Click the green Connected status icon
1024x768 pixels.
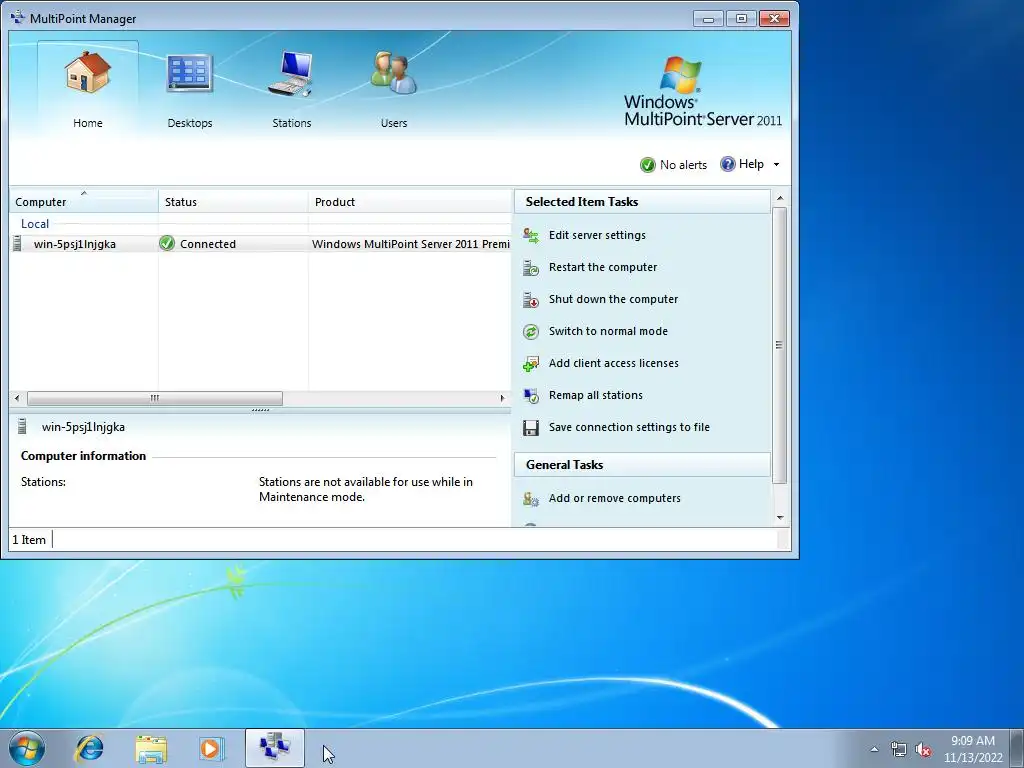pos(167,244)
